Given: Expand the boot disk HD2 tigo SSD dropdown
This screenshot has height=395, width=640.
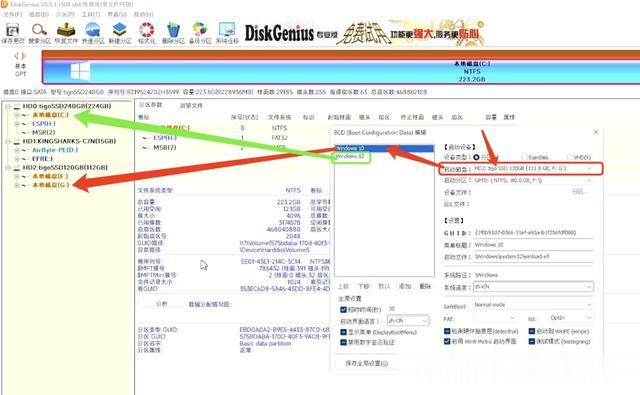Looking at the screenshot, I should point(533,169).
